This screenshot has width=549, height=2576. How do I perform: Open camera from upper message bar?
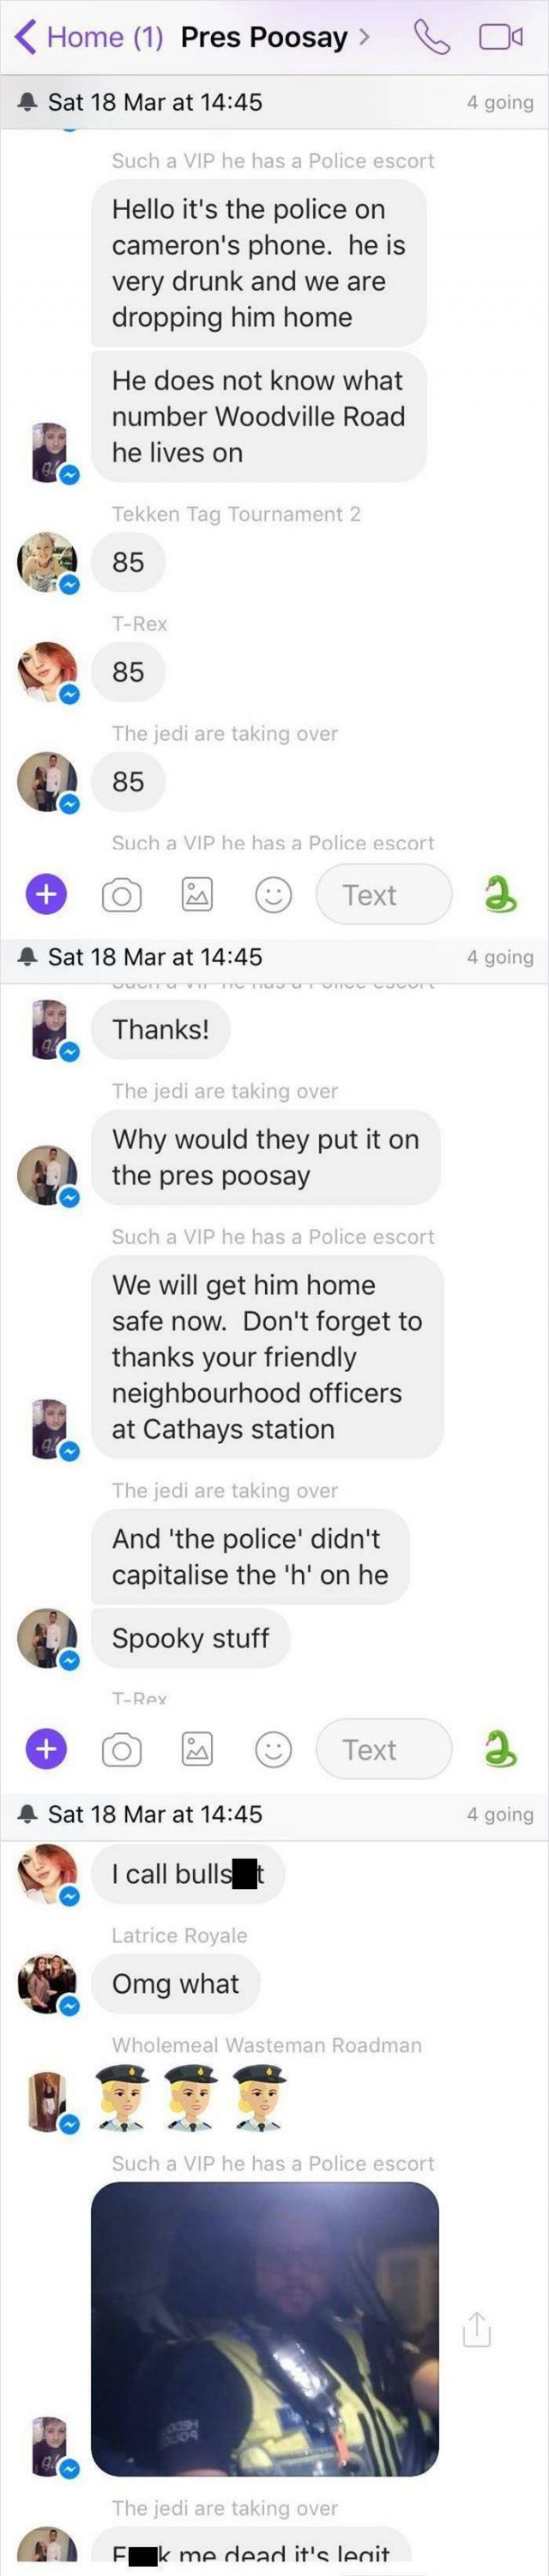coord(121,894)
